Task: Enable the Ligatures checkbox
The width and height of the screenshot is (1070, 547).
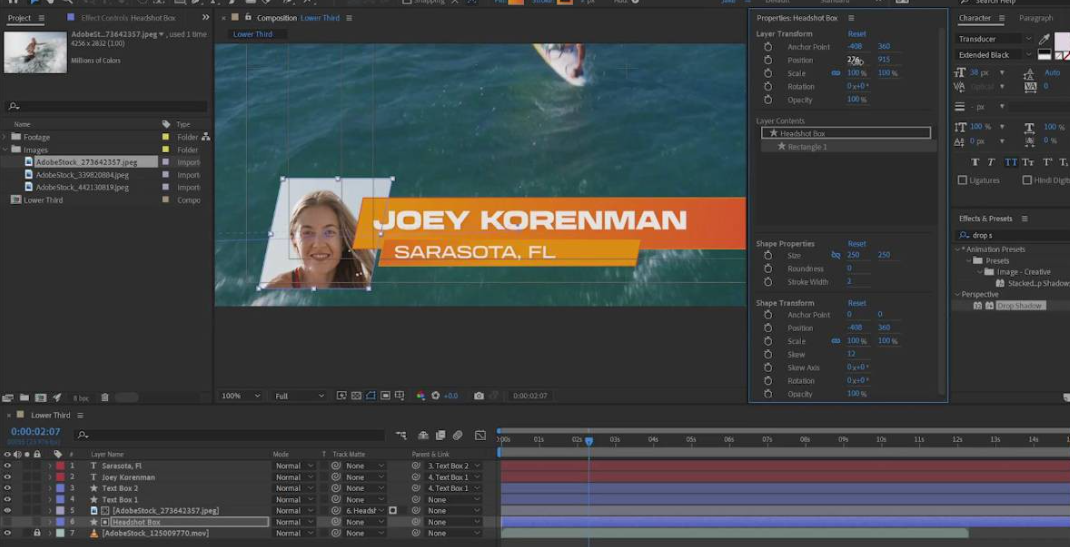Action: click(963, 180)
